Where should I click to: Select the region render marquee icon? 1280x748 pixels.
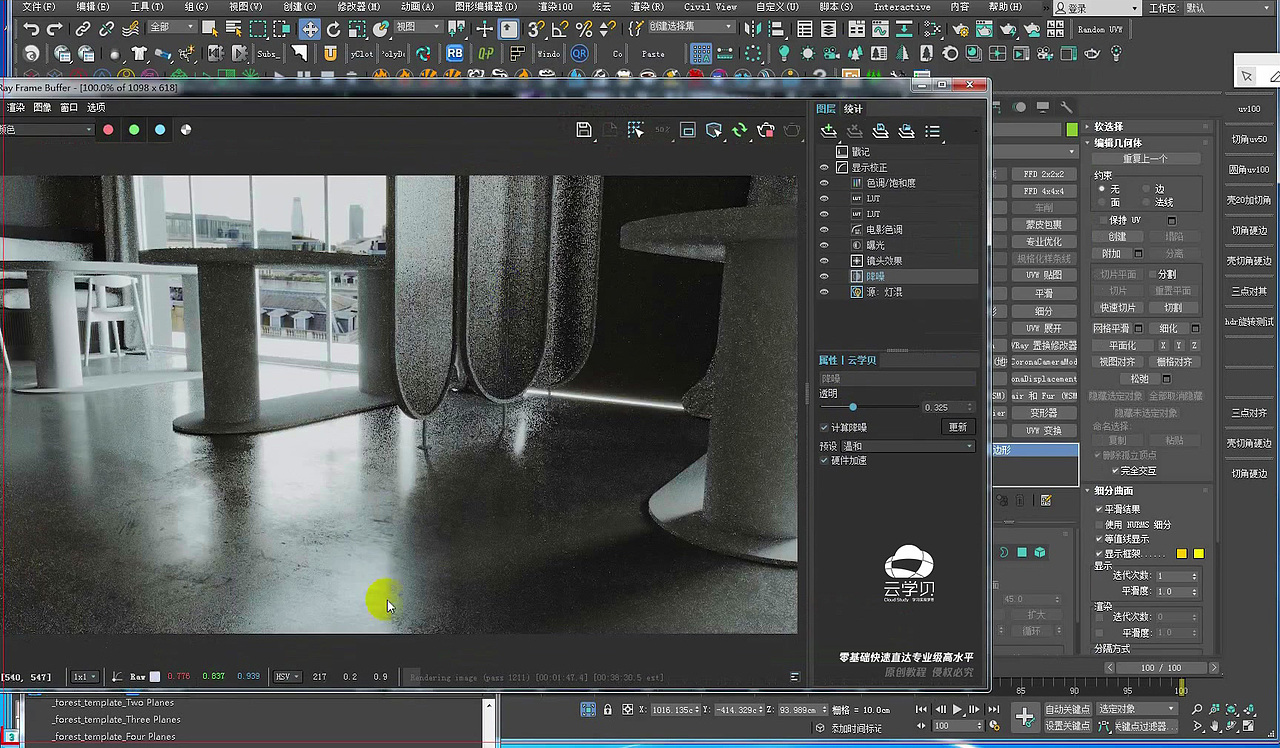634,130
